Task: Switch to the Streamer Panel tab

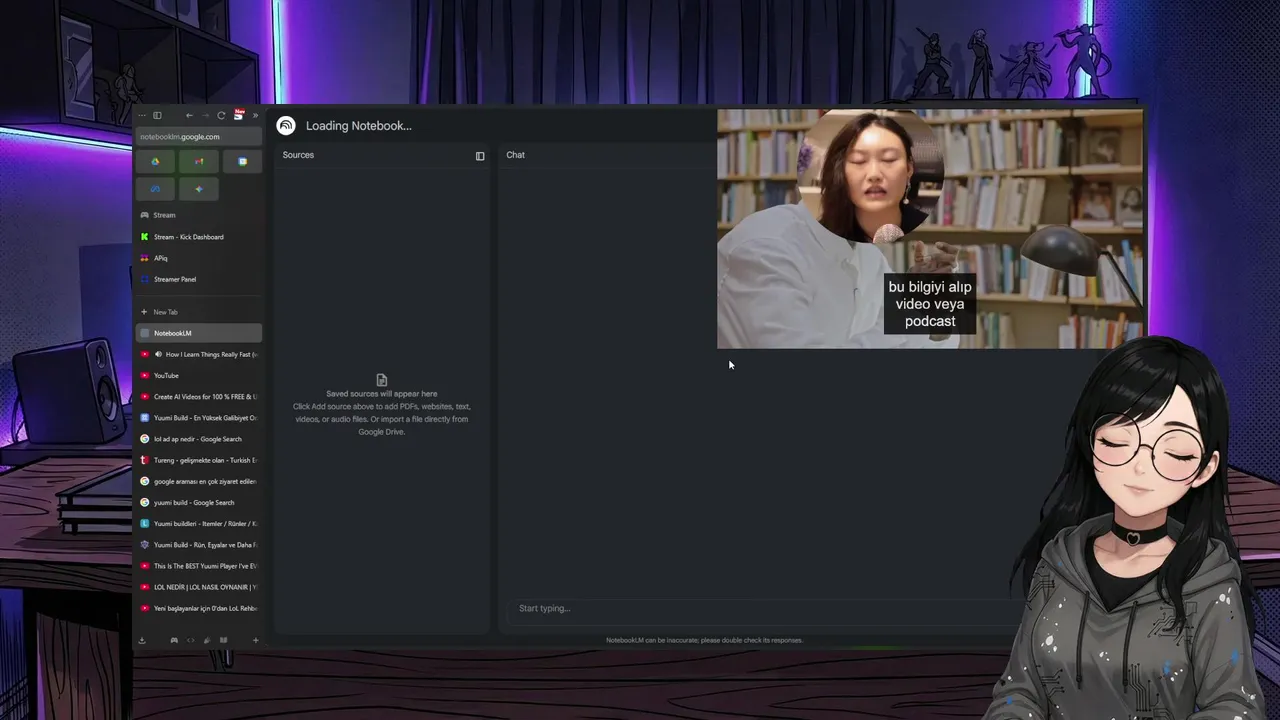Action: click(x=199, y=279)
